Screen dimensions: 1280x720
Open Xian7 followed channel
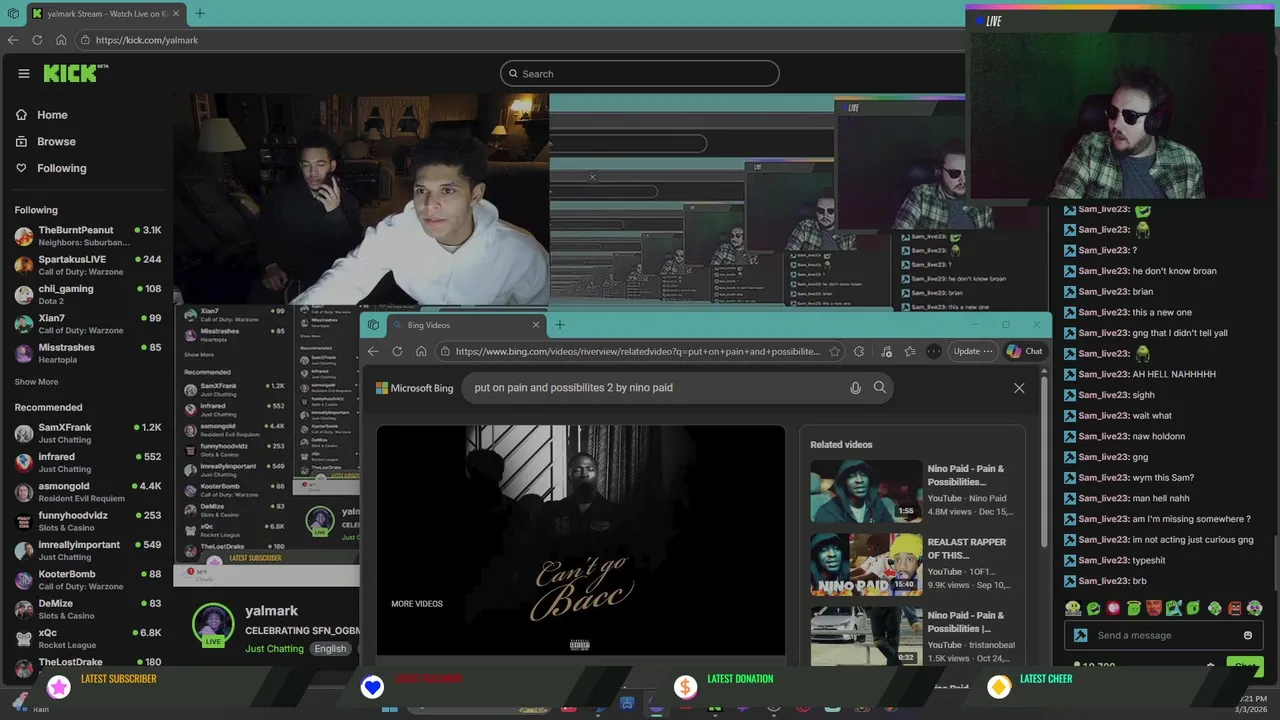[87, 324]
